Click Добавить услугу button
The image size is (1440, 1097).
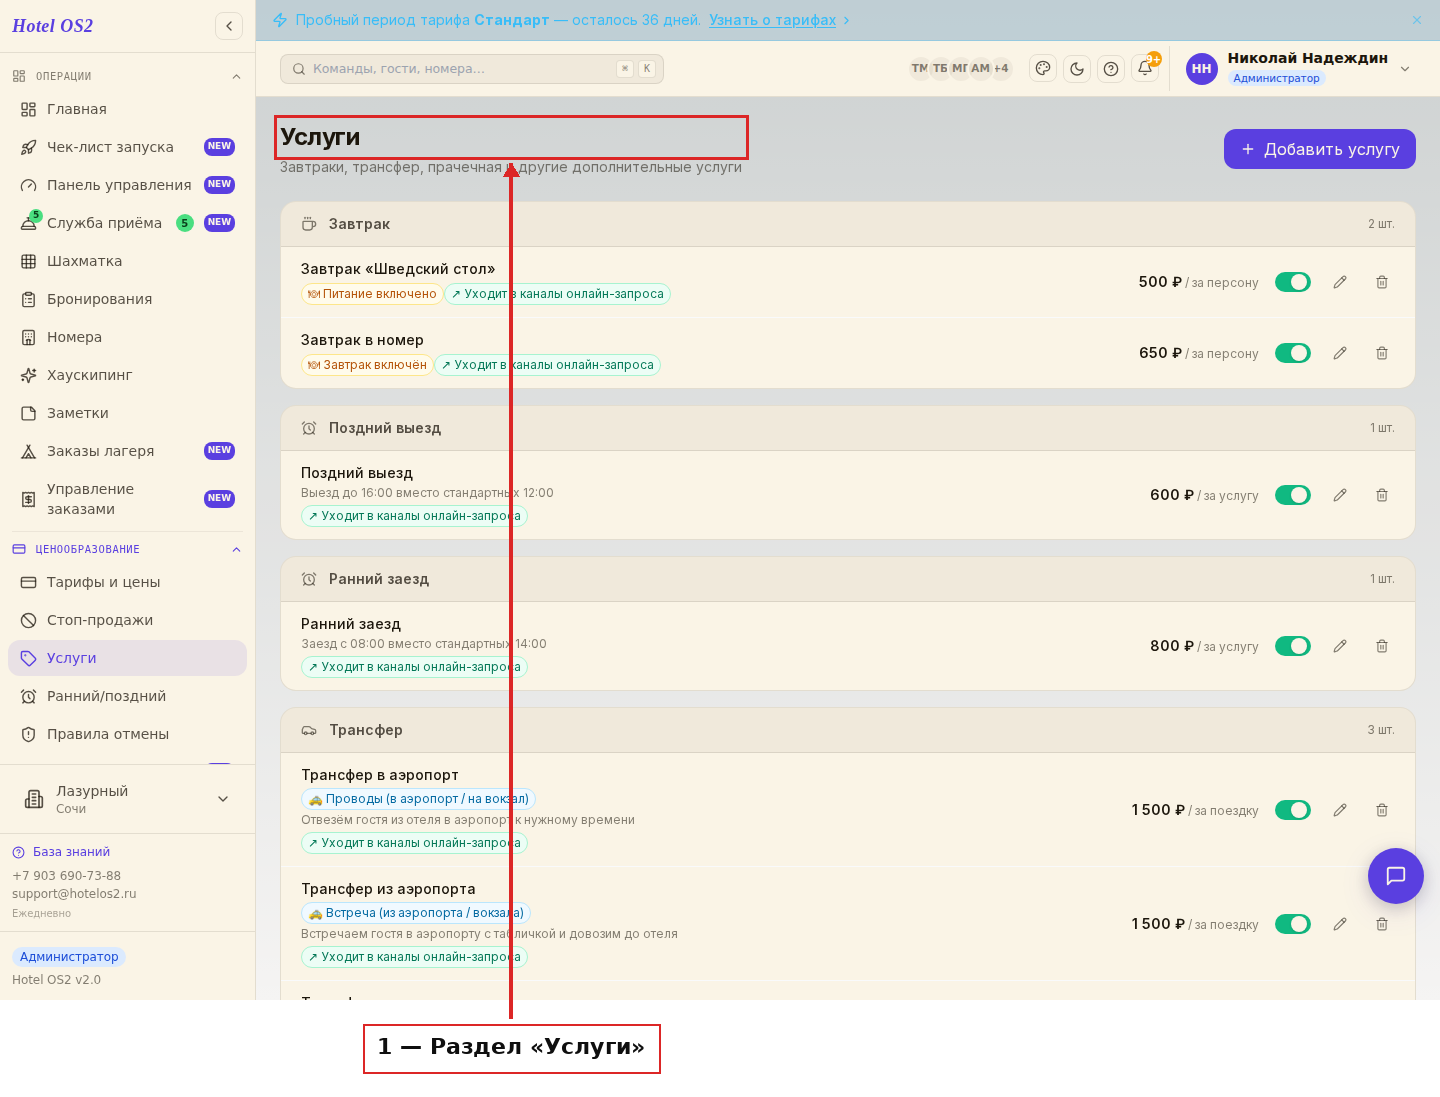[x=1320, y=149]
